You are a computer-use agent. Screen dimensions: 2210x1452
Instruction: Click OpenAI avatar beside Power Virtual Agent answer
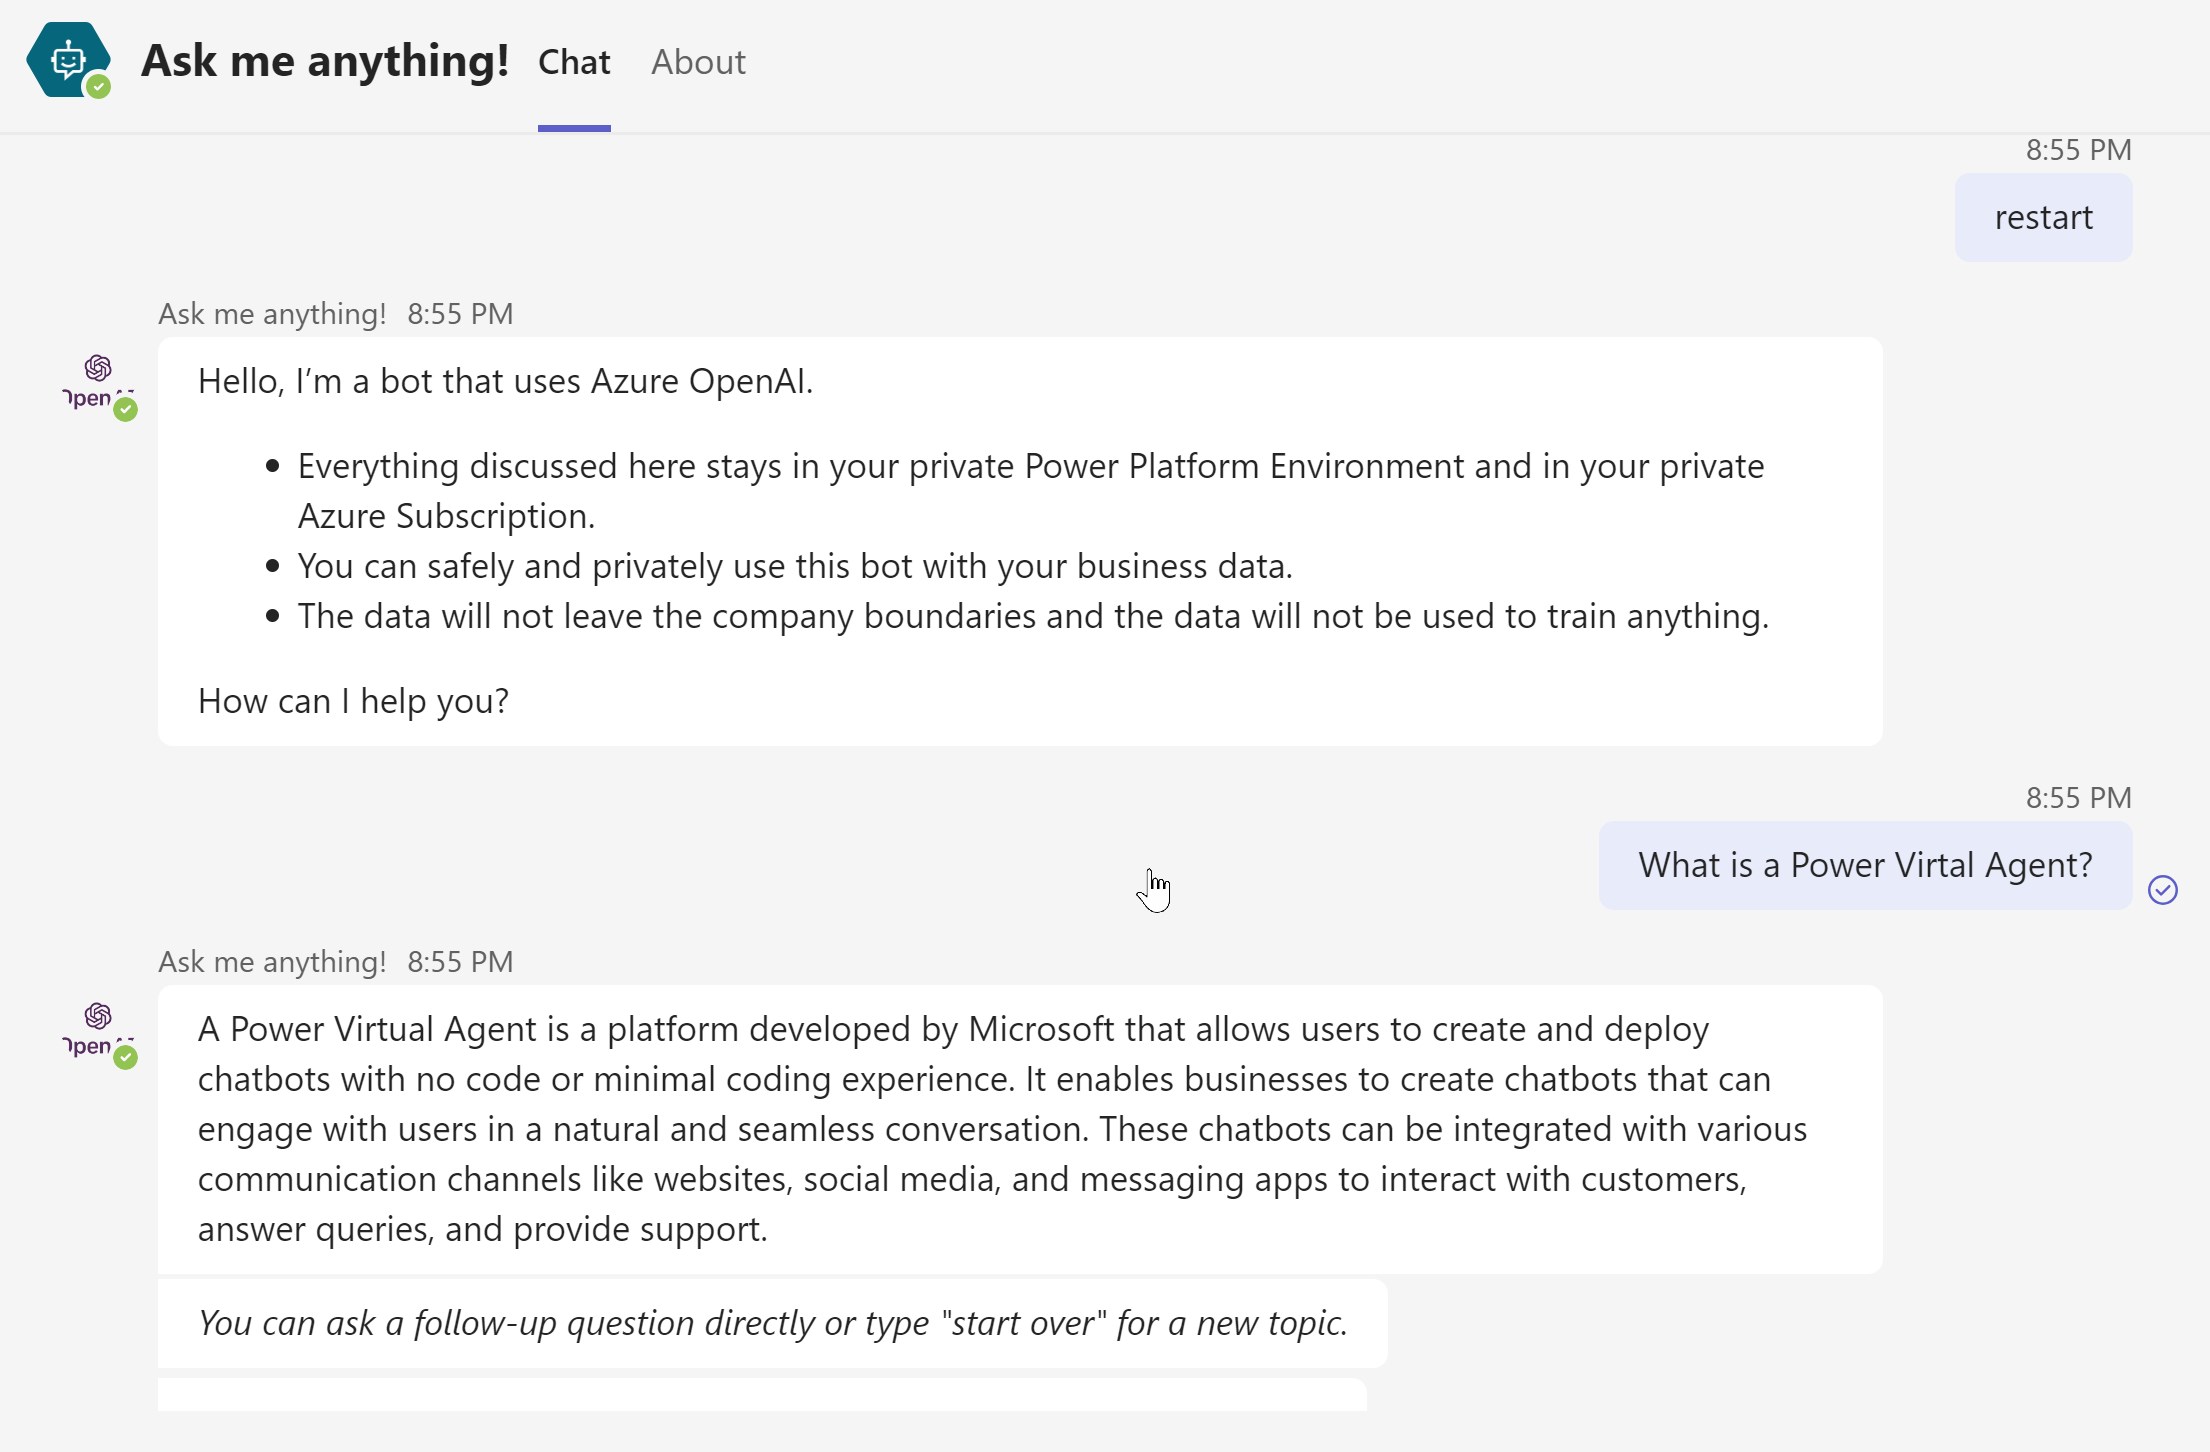coord(96,1029)
